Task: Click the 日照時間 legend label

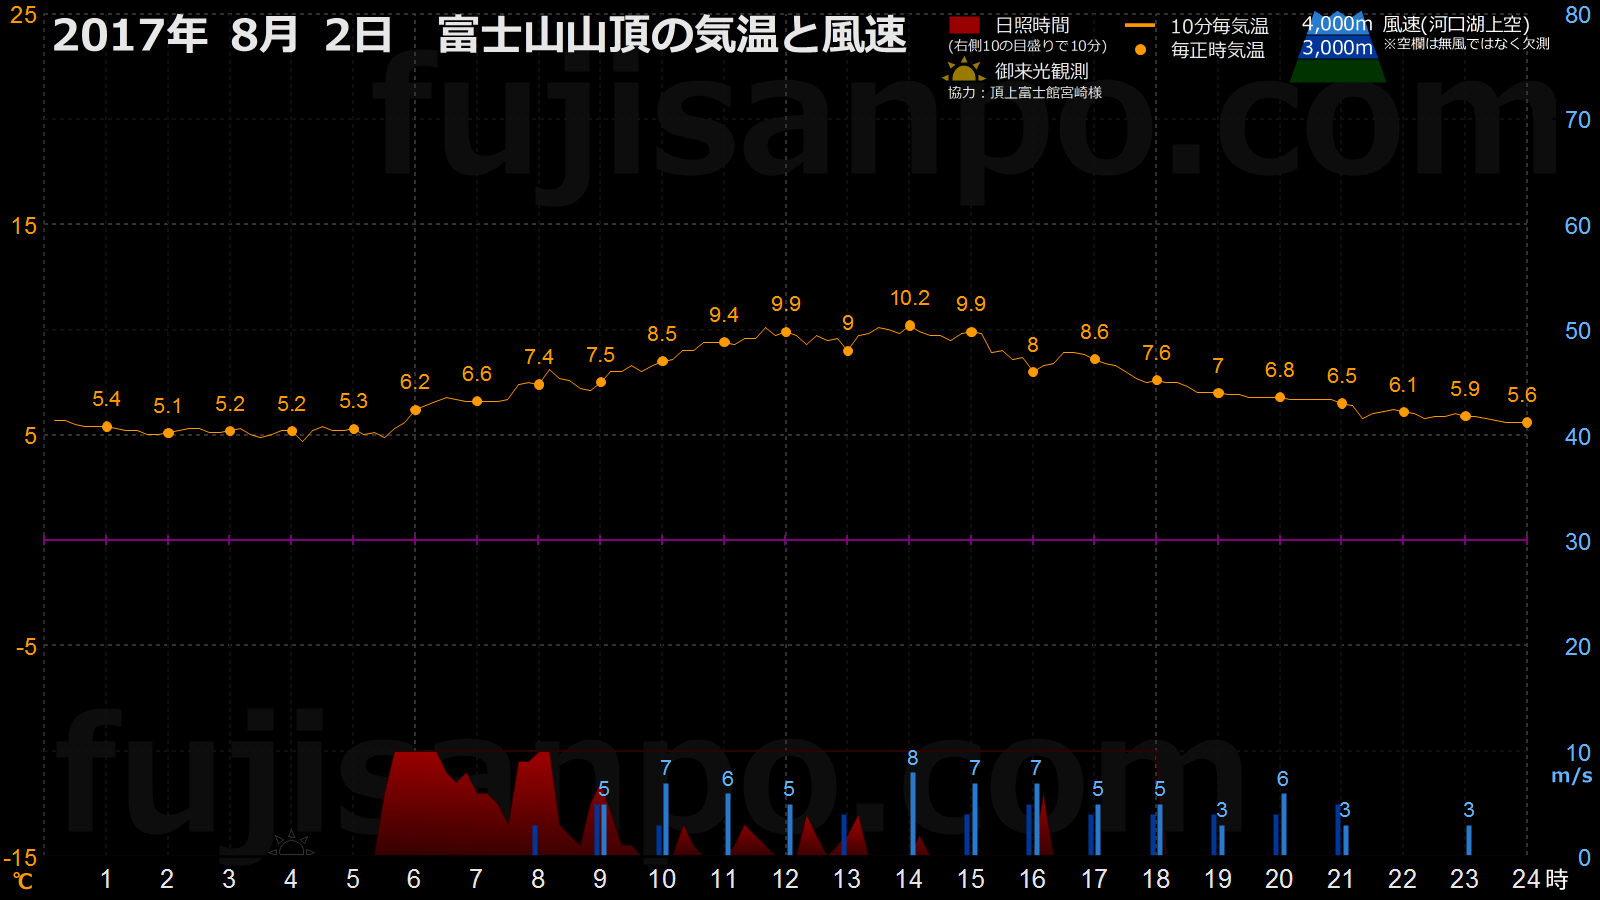Action: [1032, 25]
